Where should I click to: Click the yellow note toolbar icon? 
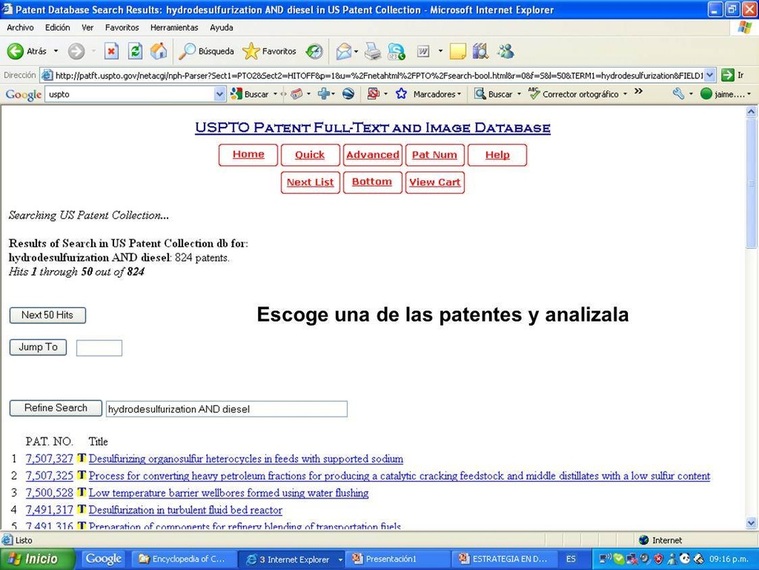(x=457, y=51)
